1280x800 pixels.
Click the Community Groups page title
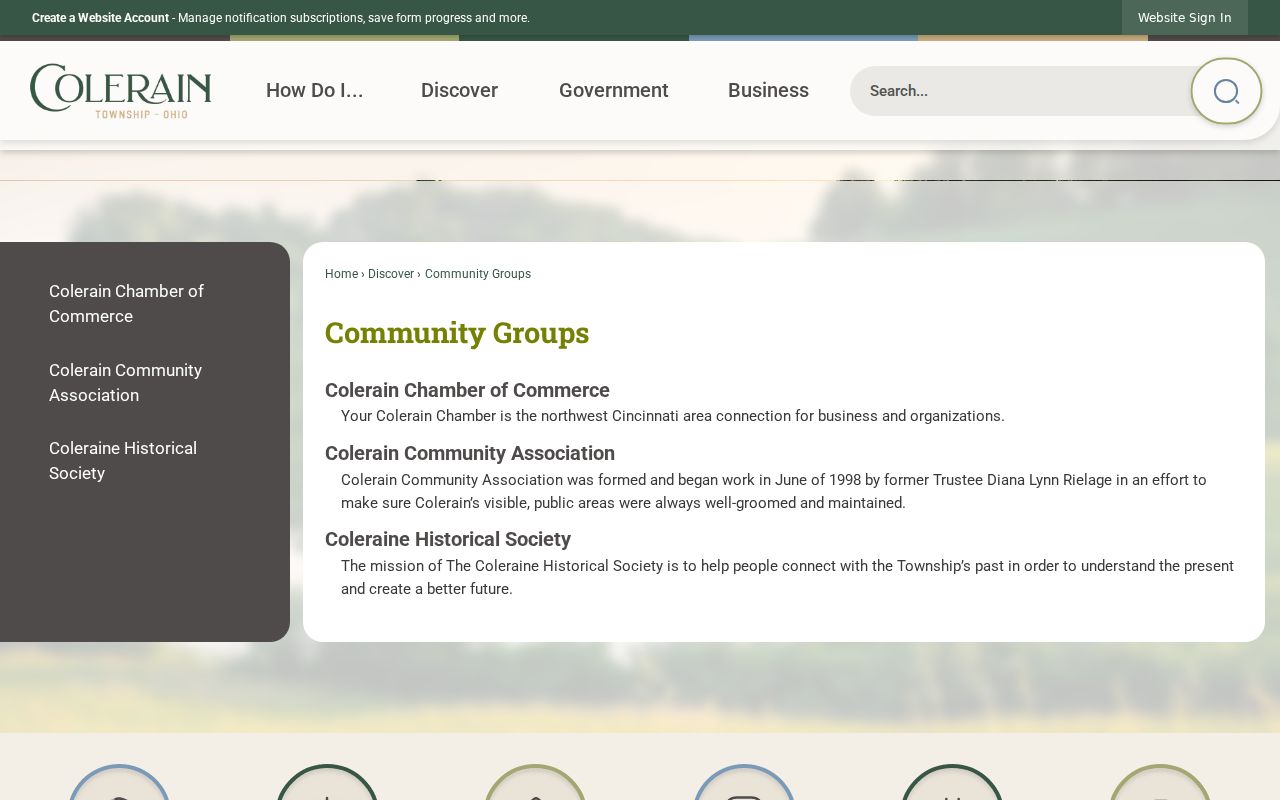[457, 332]
